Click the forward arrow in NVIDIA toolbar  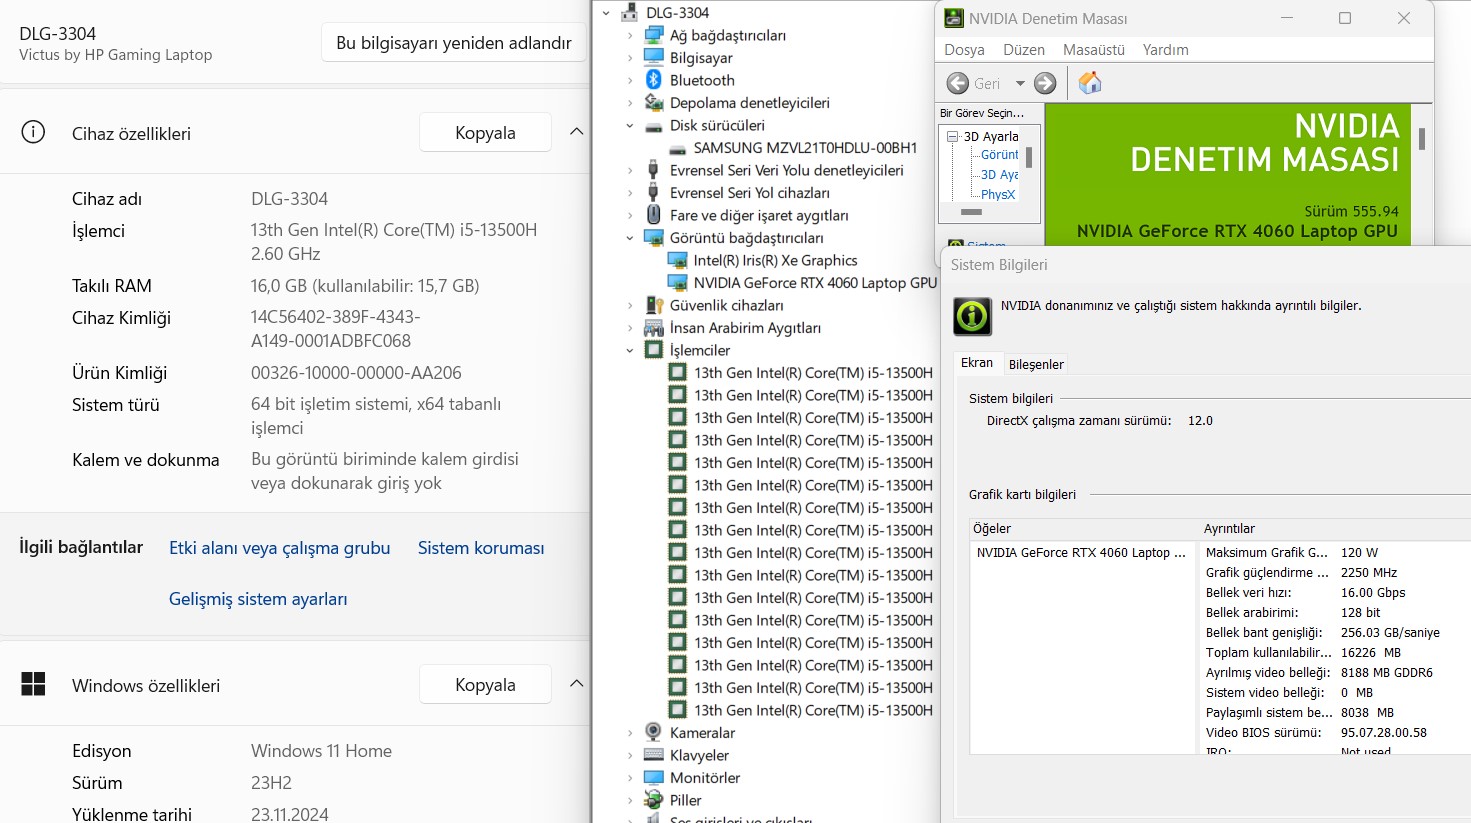pos(1045,83)
